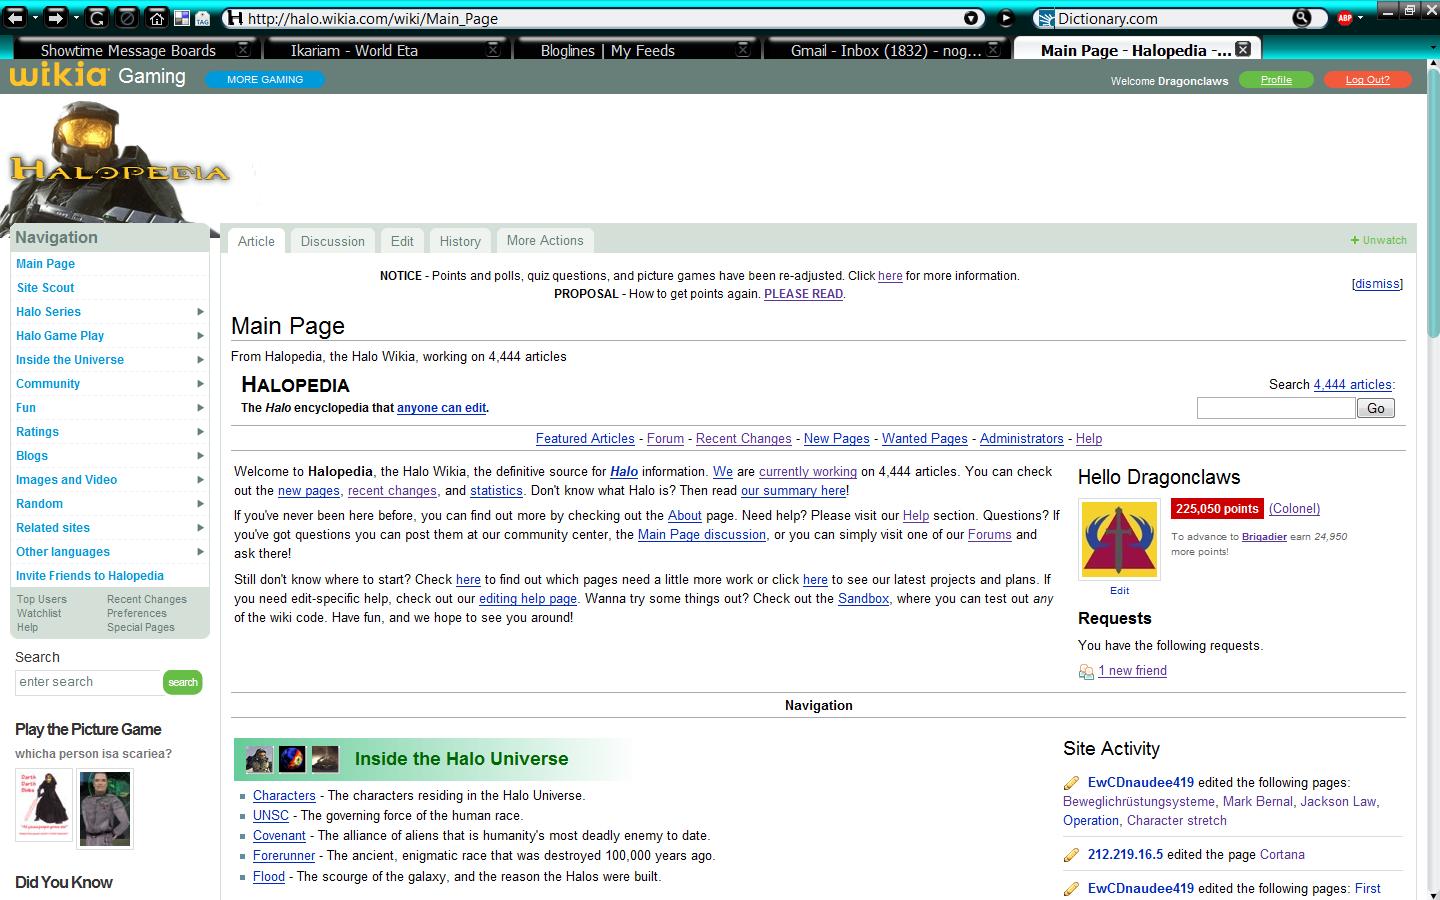Image resolution: width=1440 pixels, height=900 pixels.
Task: Click the sidebar 'enter search' input field
Action: coord(88,682)
